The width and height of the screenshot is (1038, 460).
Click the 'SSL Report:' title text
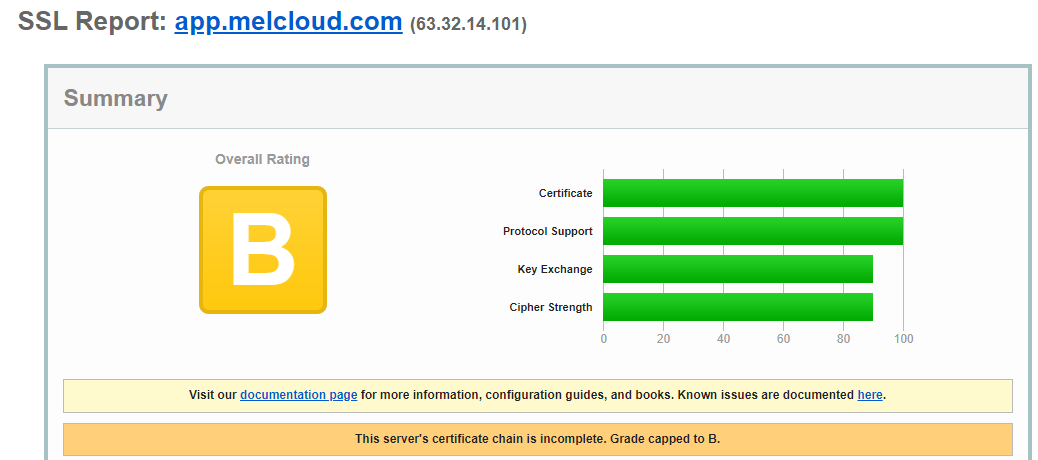click(x=92, y=22)
